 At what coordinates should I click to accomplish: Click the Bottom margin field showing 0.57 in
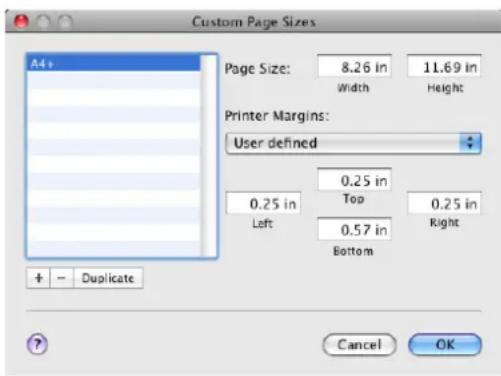click(x=354, y=229)
